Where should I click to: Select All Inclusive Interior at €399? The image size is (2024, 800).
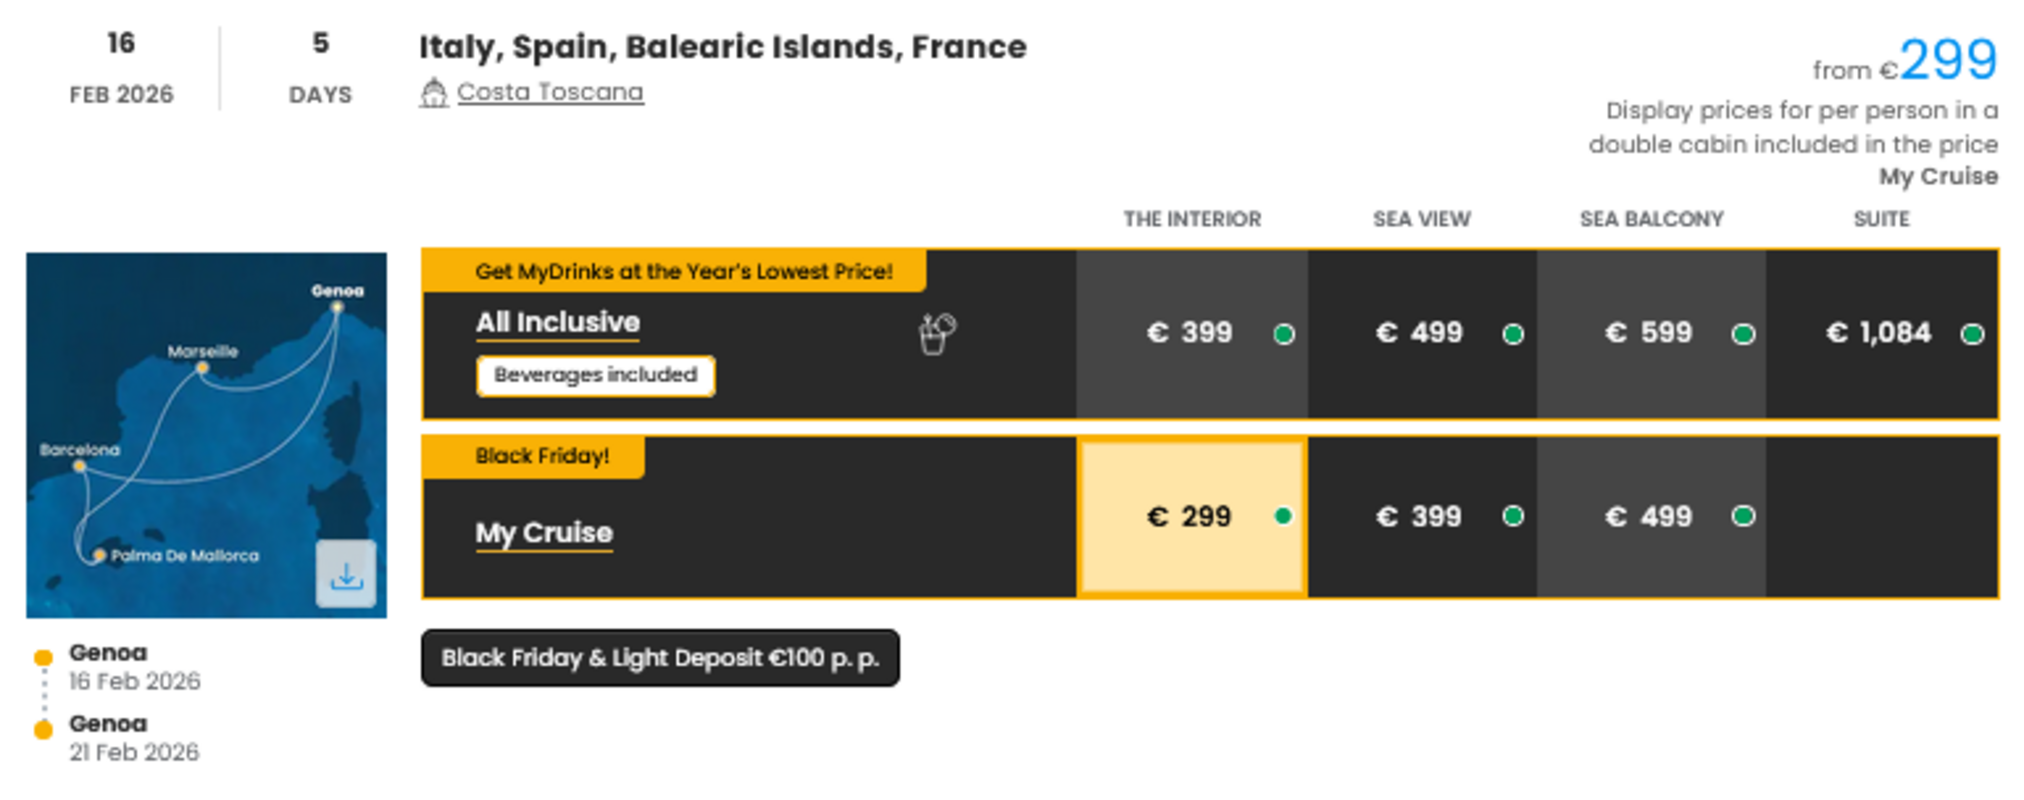coord(1191,333)
